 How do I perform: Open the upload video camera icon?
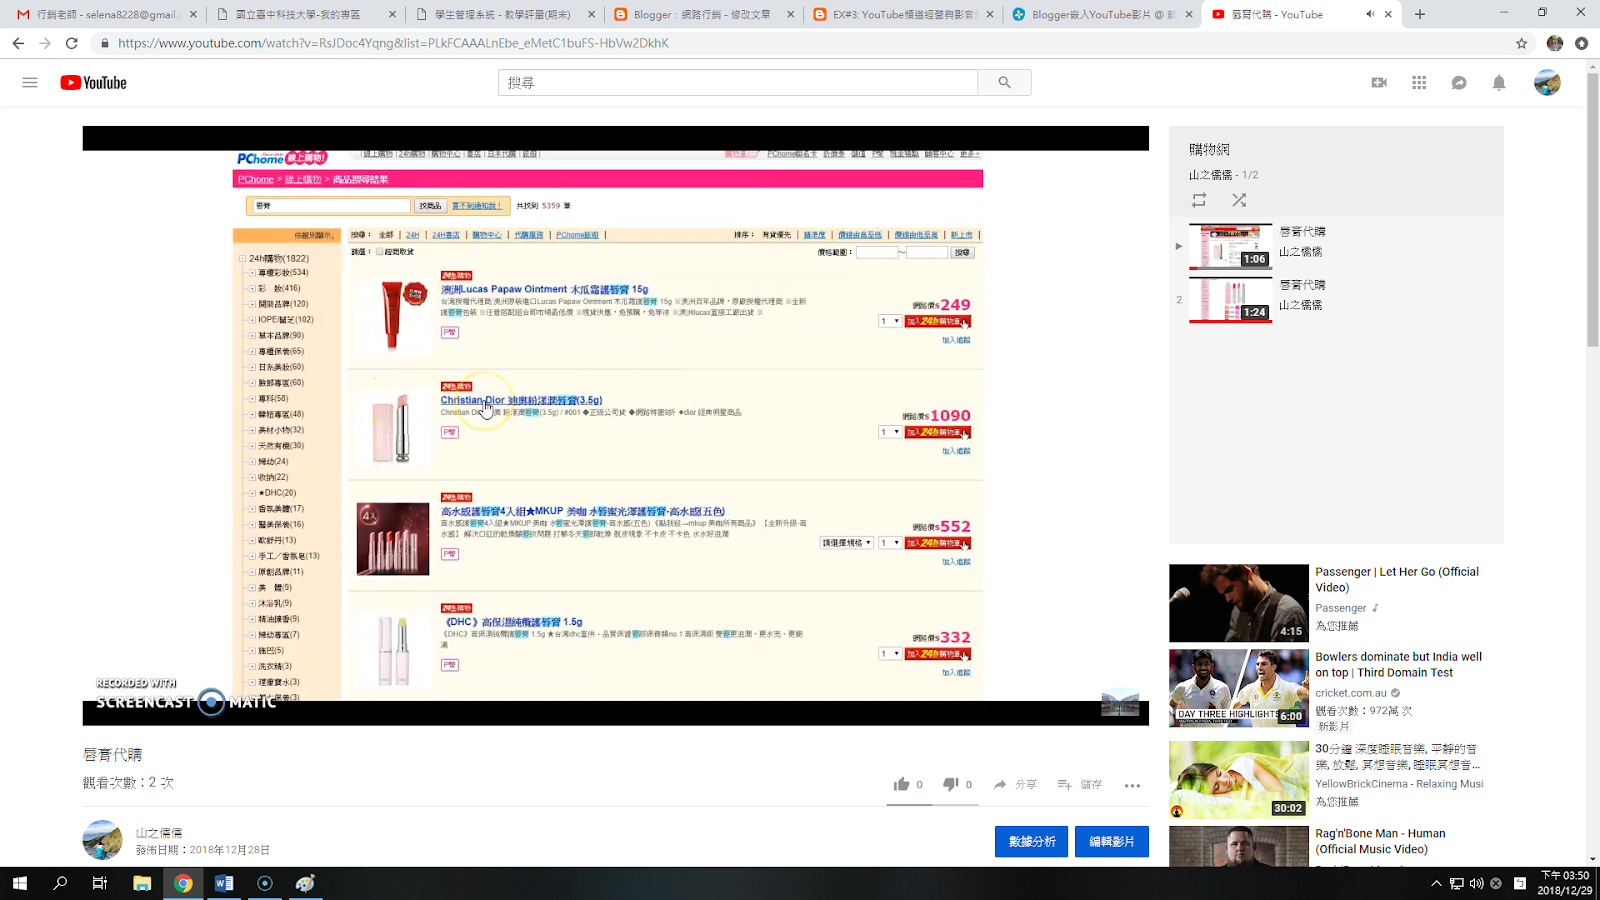coord(1379,83)
